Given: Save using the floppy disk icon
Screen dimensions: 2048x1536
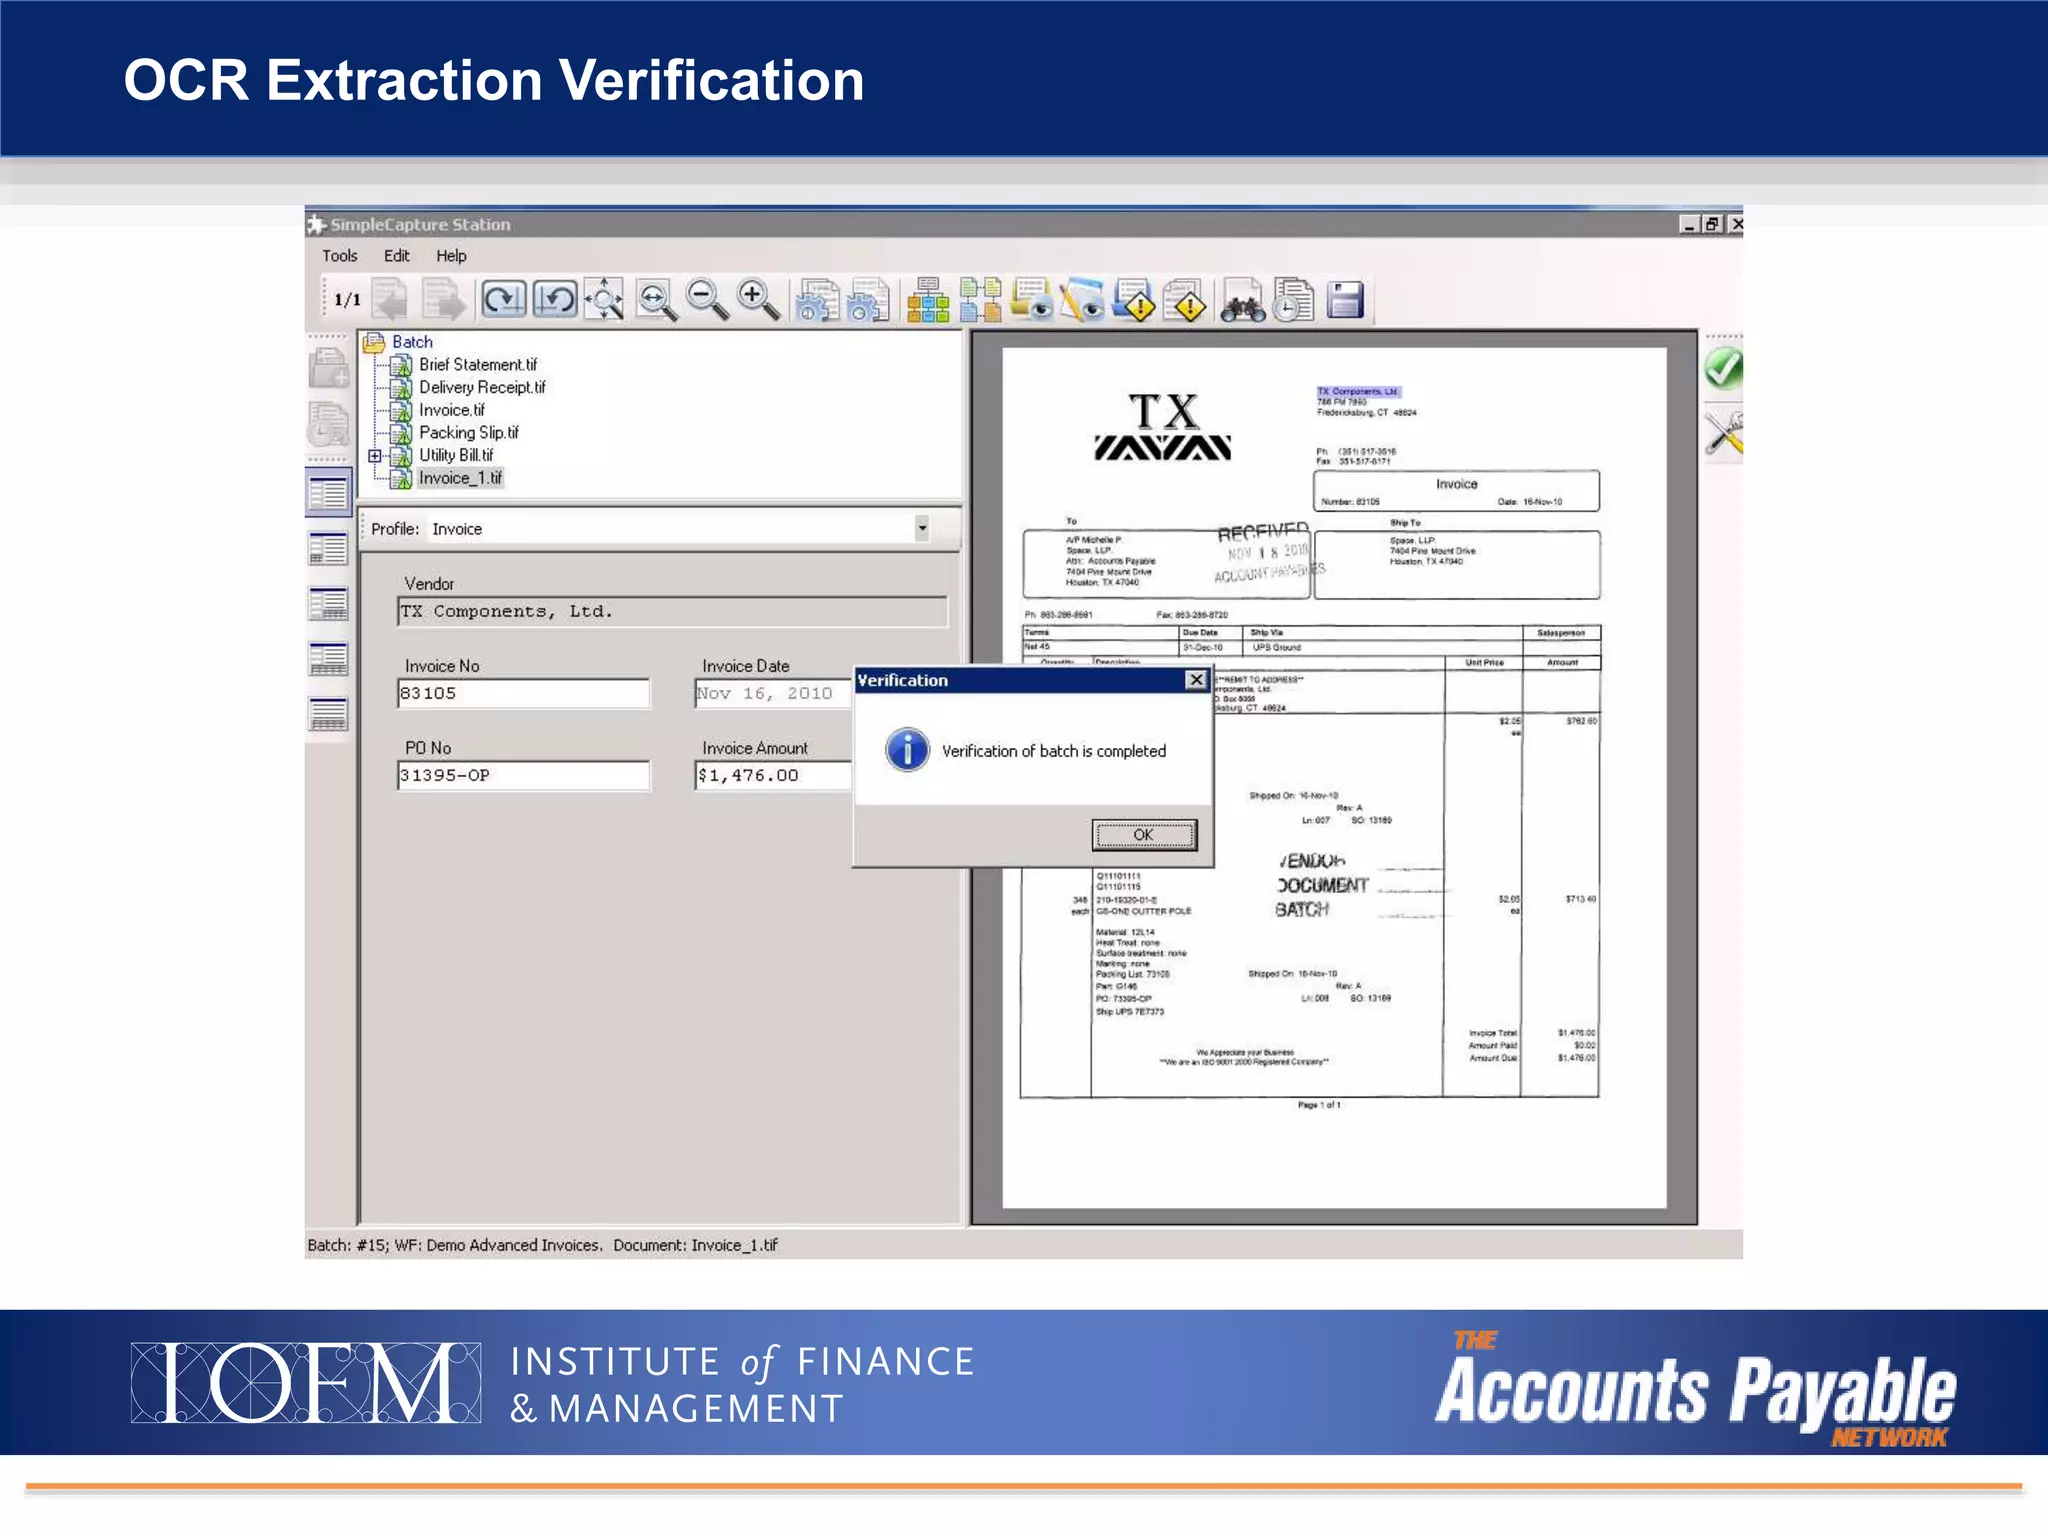Looking at the screenshot, I should tap(1345, 300).
